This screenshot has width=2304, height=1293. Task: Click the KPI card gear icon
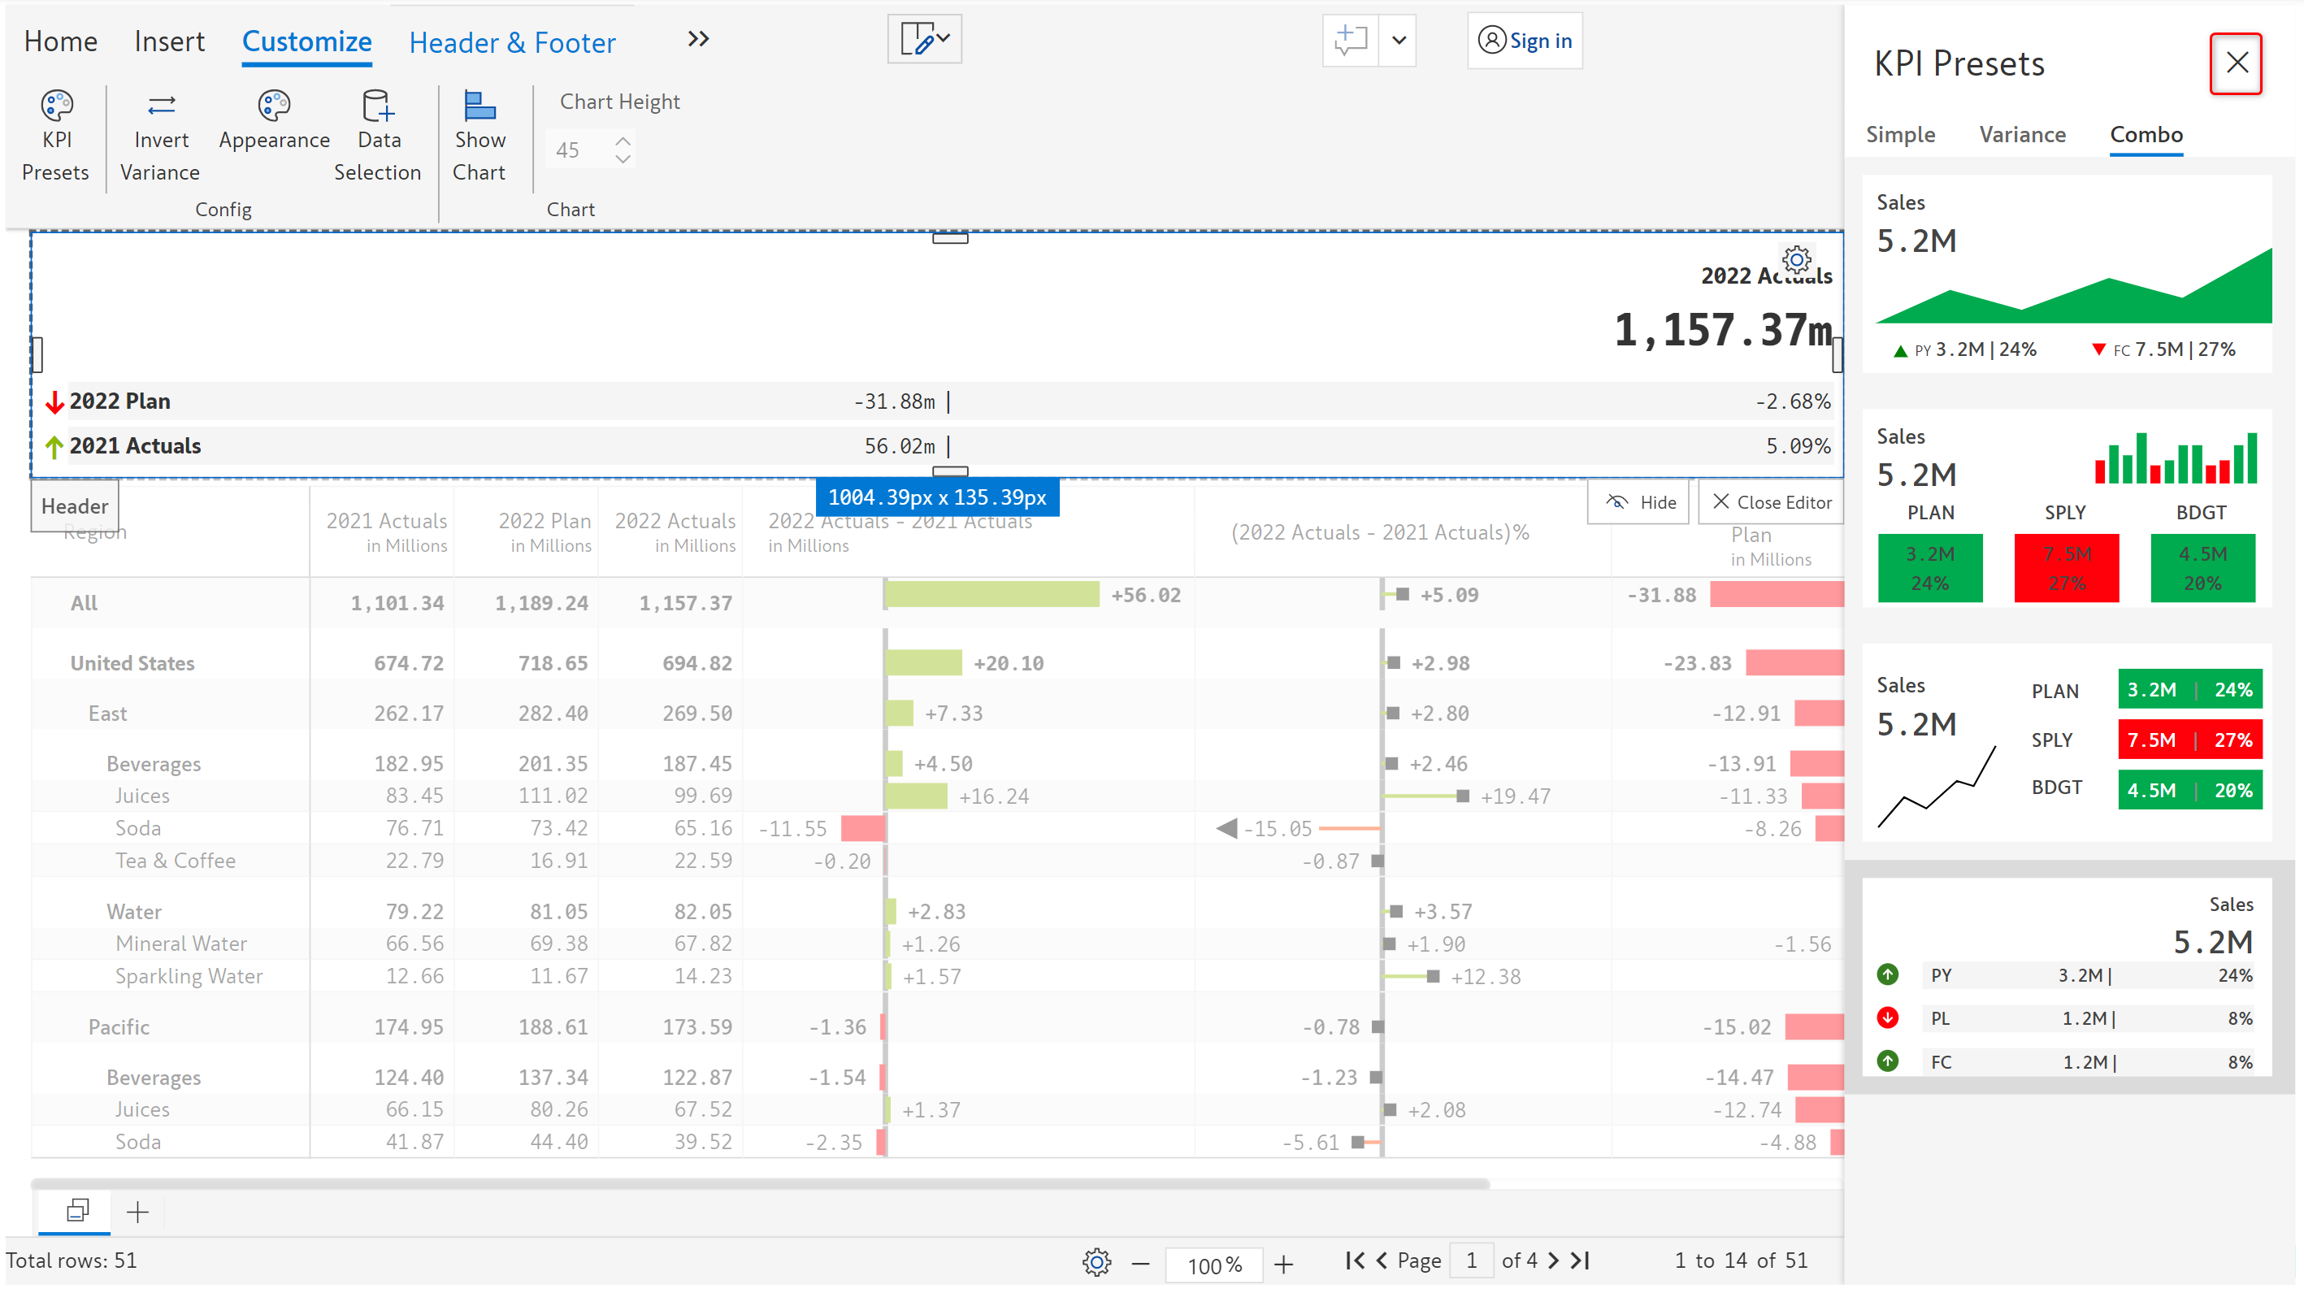pos(1797,260)
